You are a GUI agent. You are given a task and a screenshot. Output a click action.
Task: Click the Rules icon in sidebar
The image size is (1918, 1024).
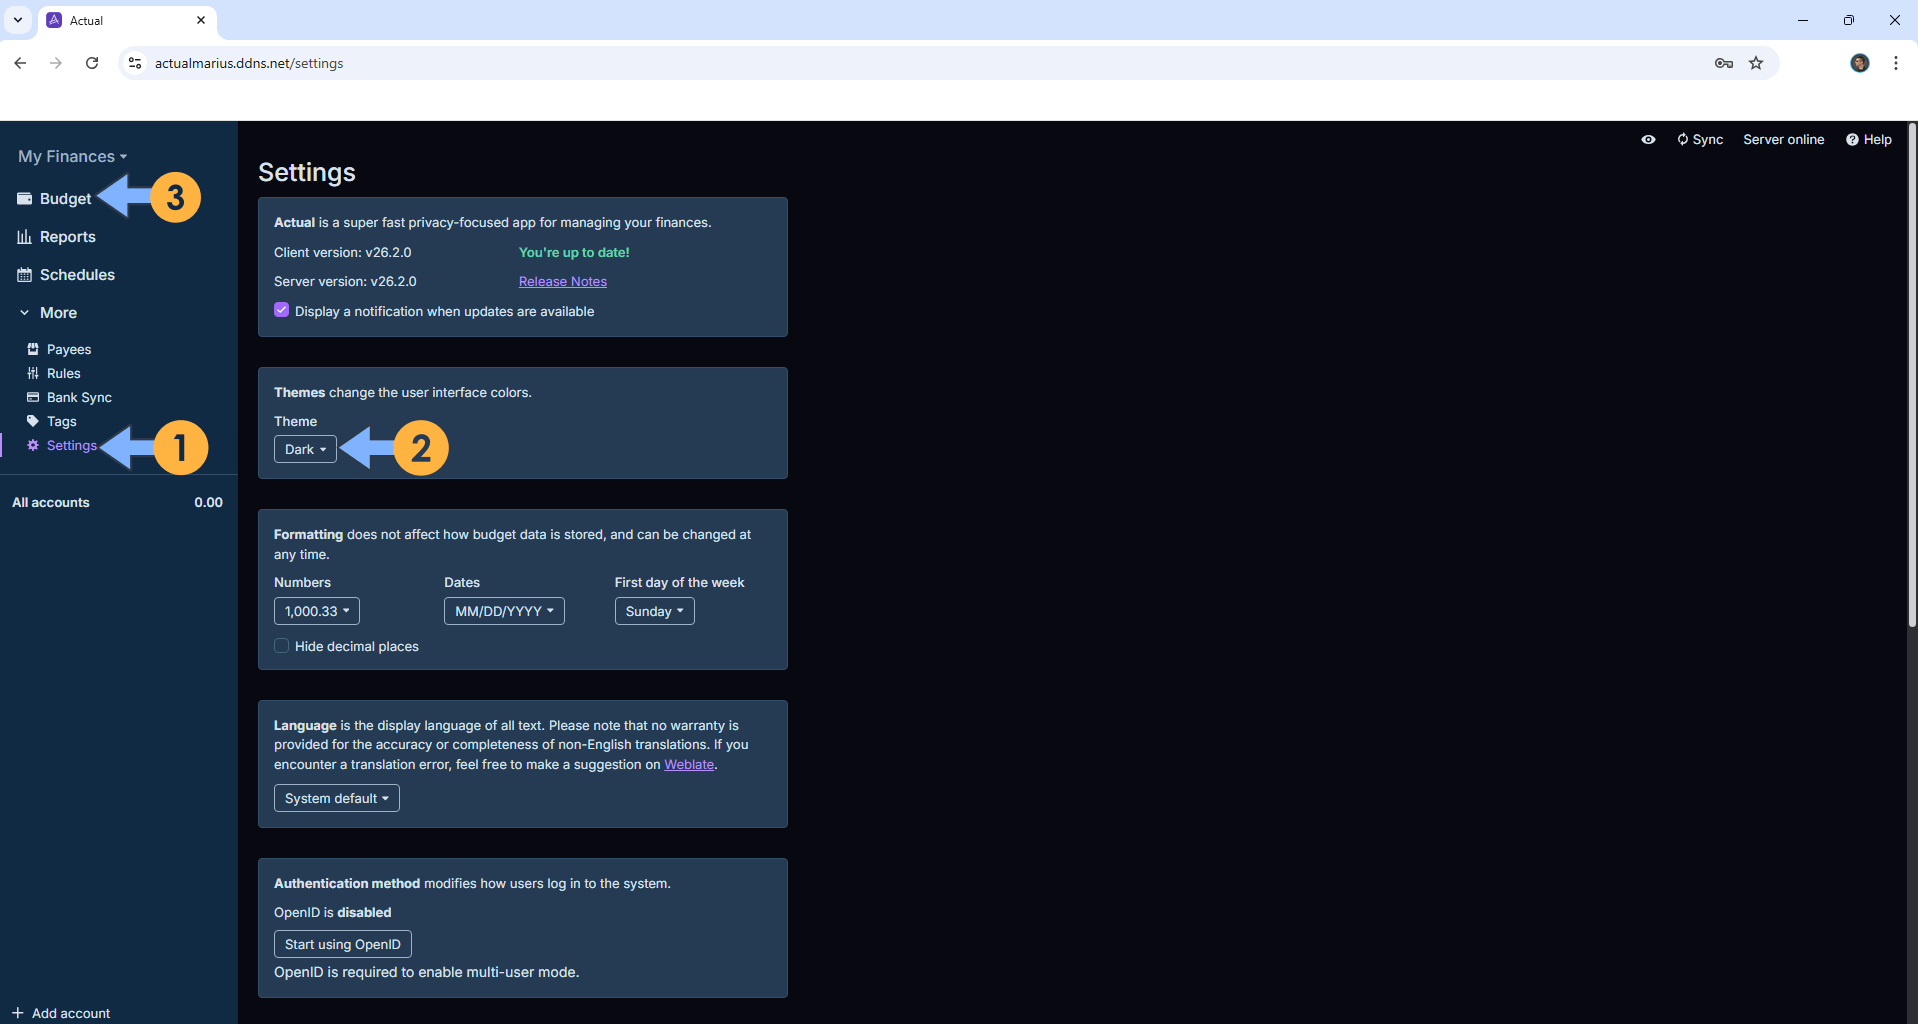(33, 373)
